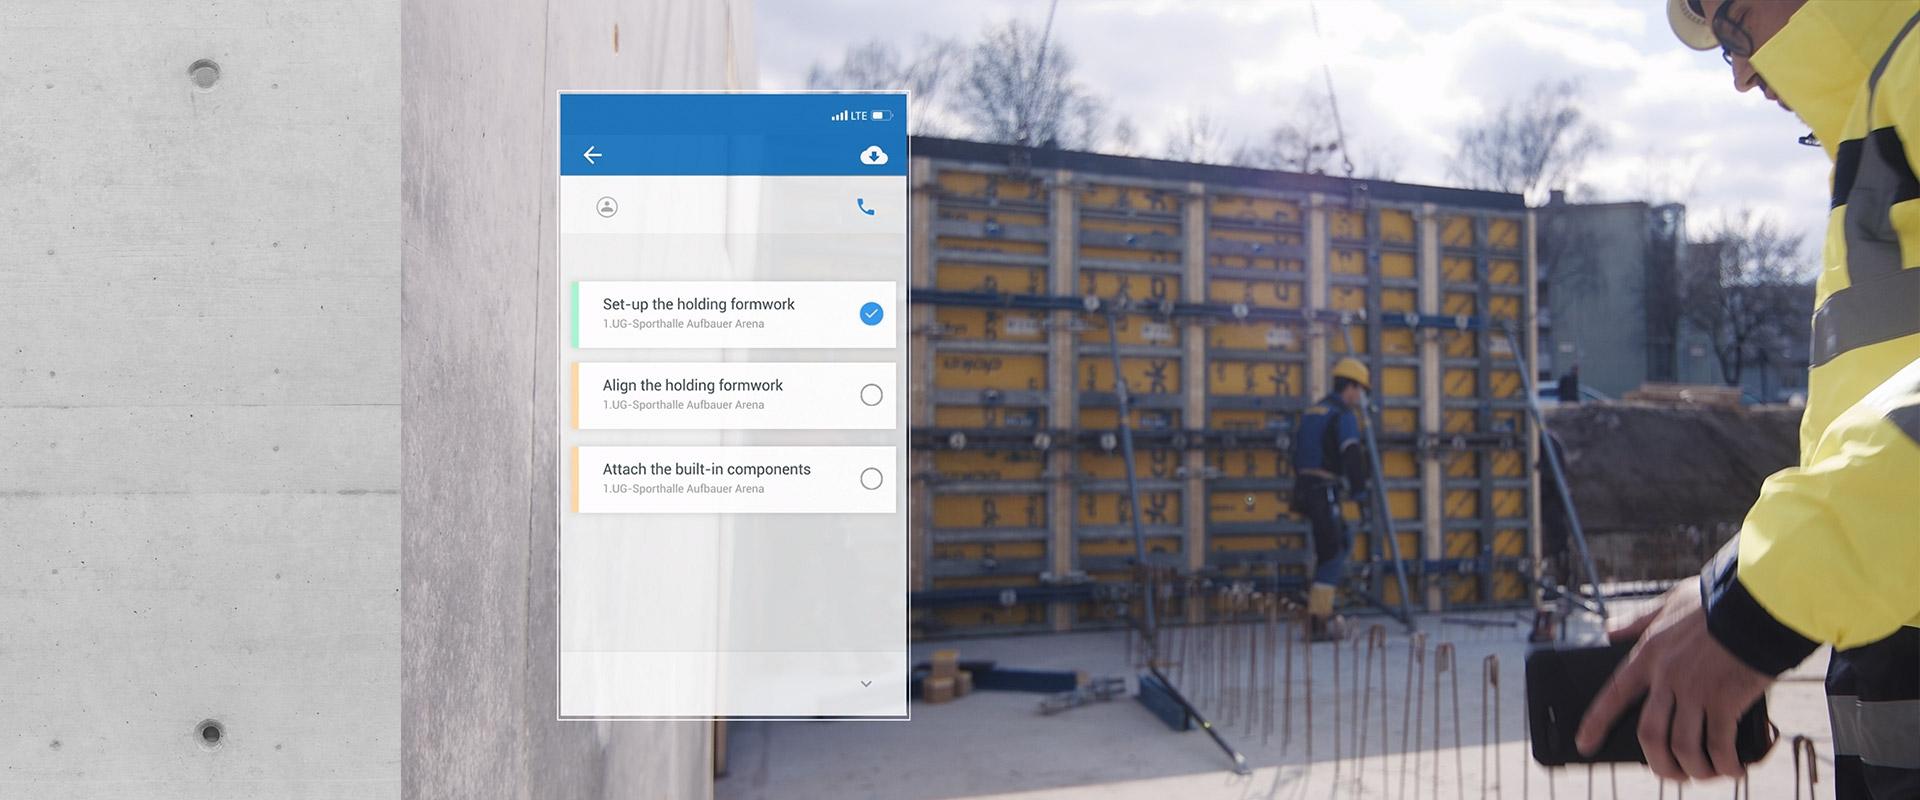Viewport: 1920px width, 800px height.
Task: Open the user profile avatar icon
Action: 607,207
